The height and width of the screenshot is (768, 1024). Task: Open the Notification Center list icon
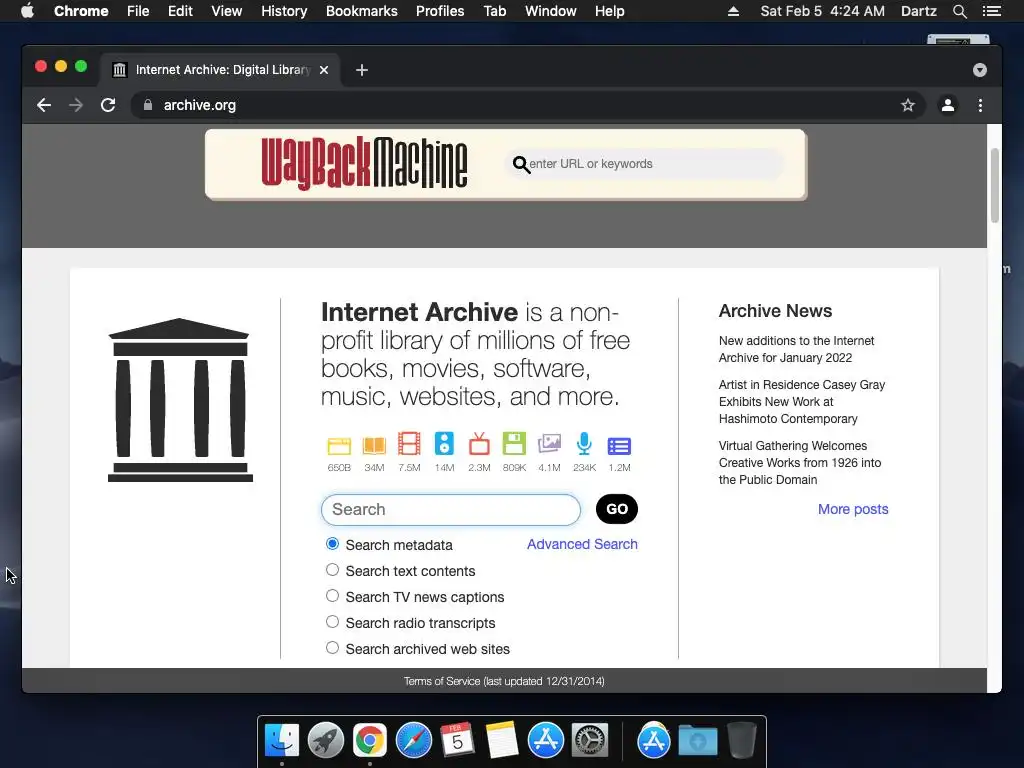[992, 11]
